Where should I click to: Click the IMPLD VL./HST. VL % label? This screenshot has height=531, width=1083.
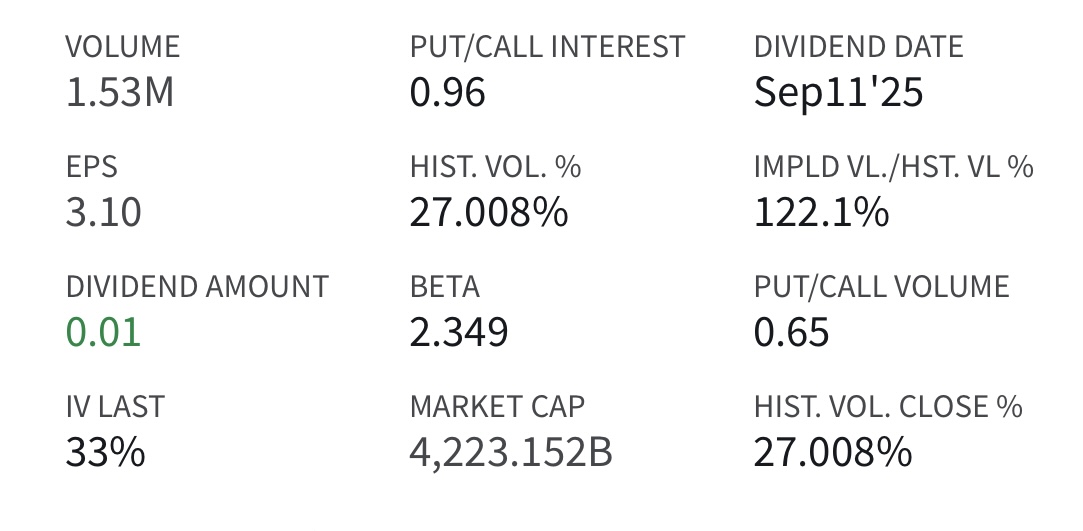(894, 167)
